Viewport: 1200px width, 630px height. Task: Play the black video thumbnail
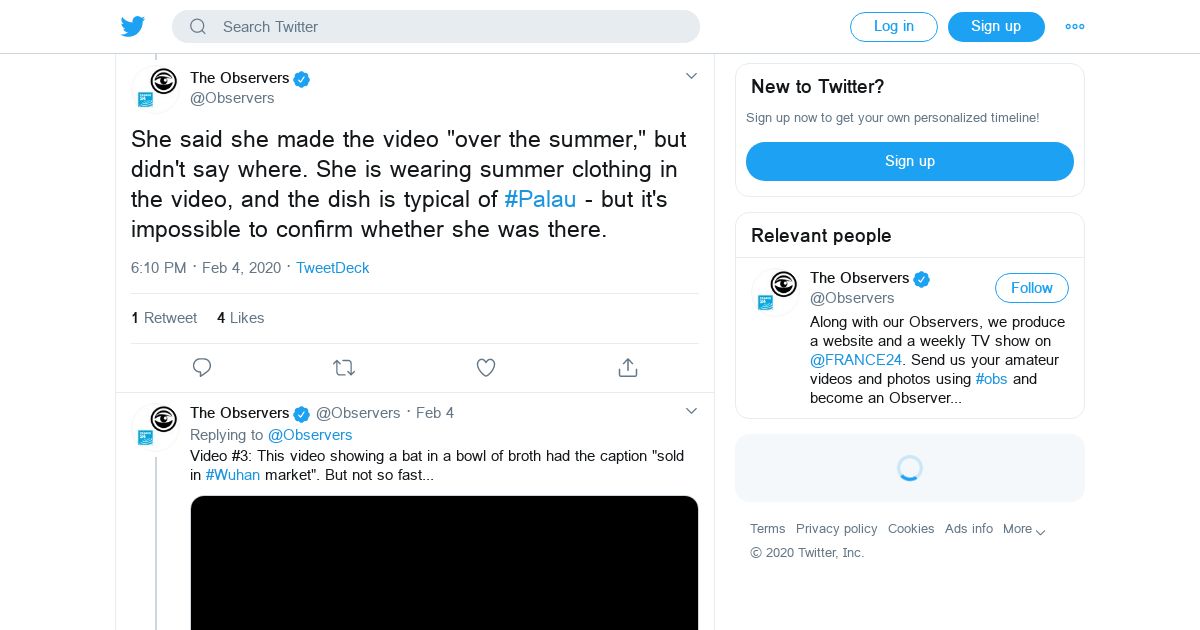[444, 563]
